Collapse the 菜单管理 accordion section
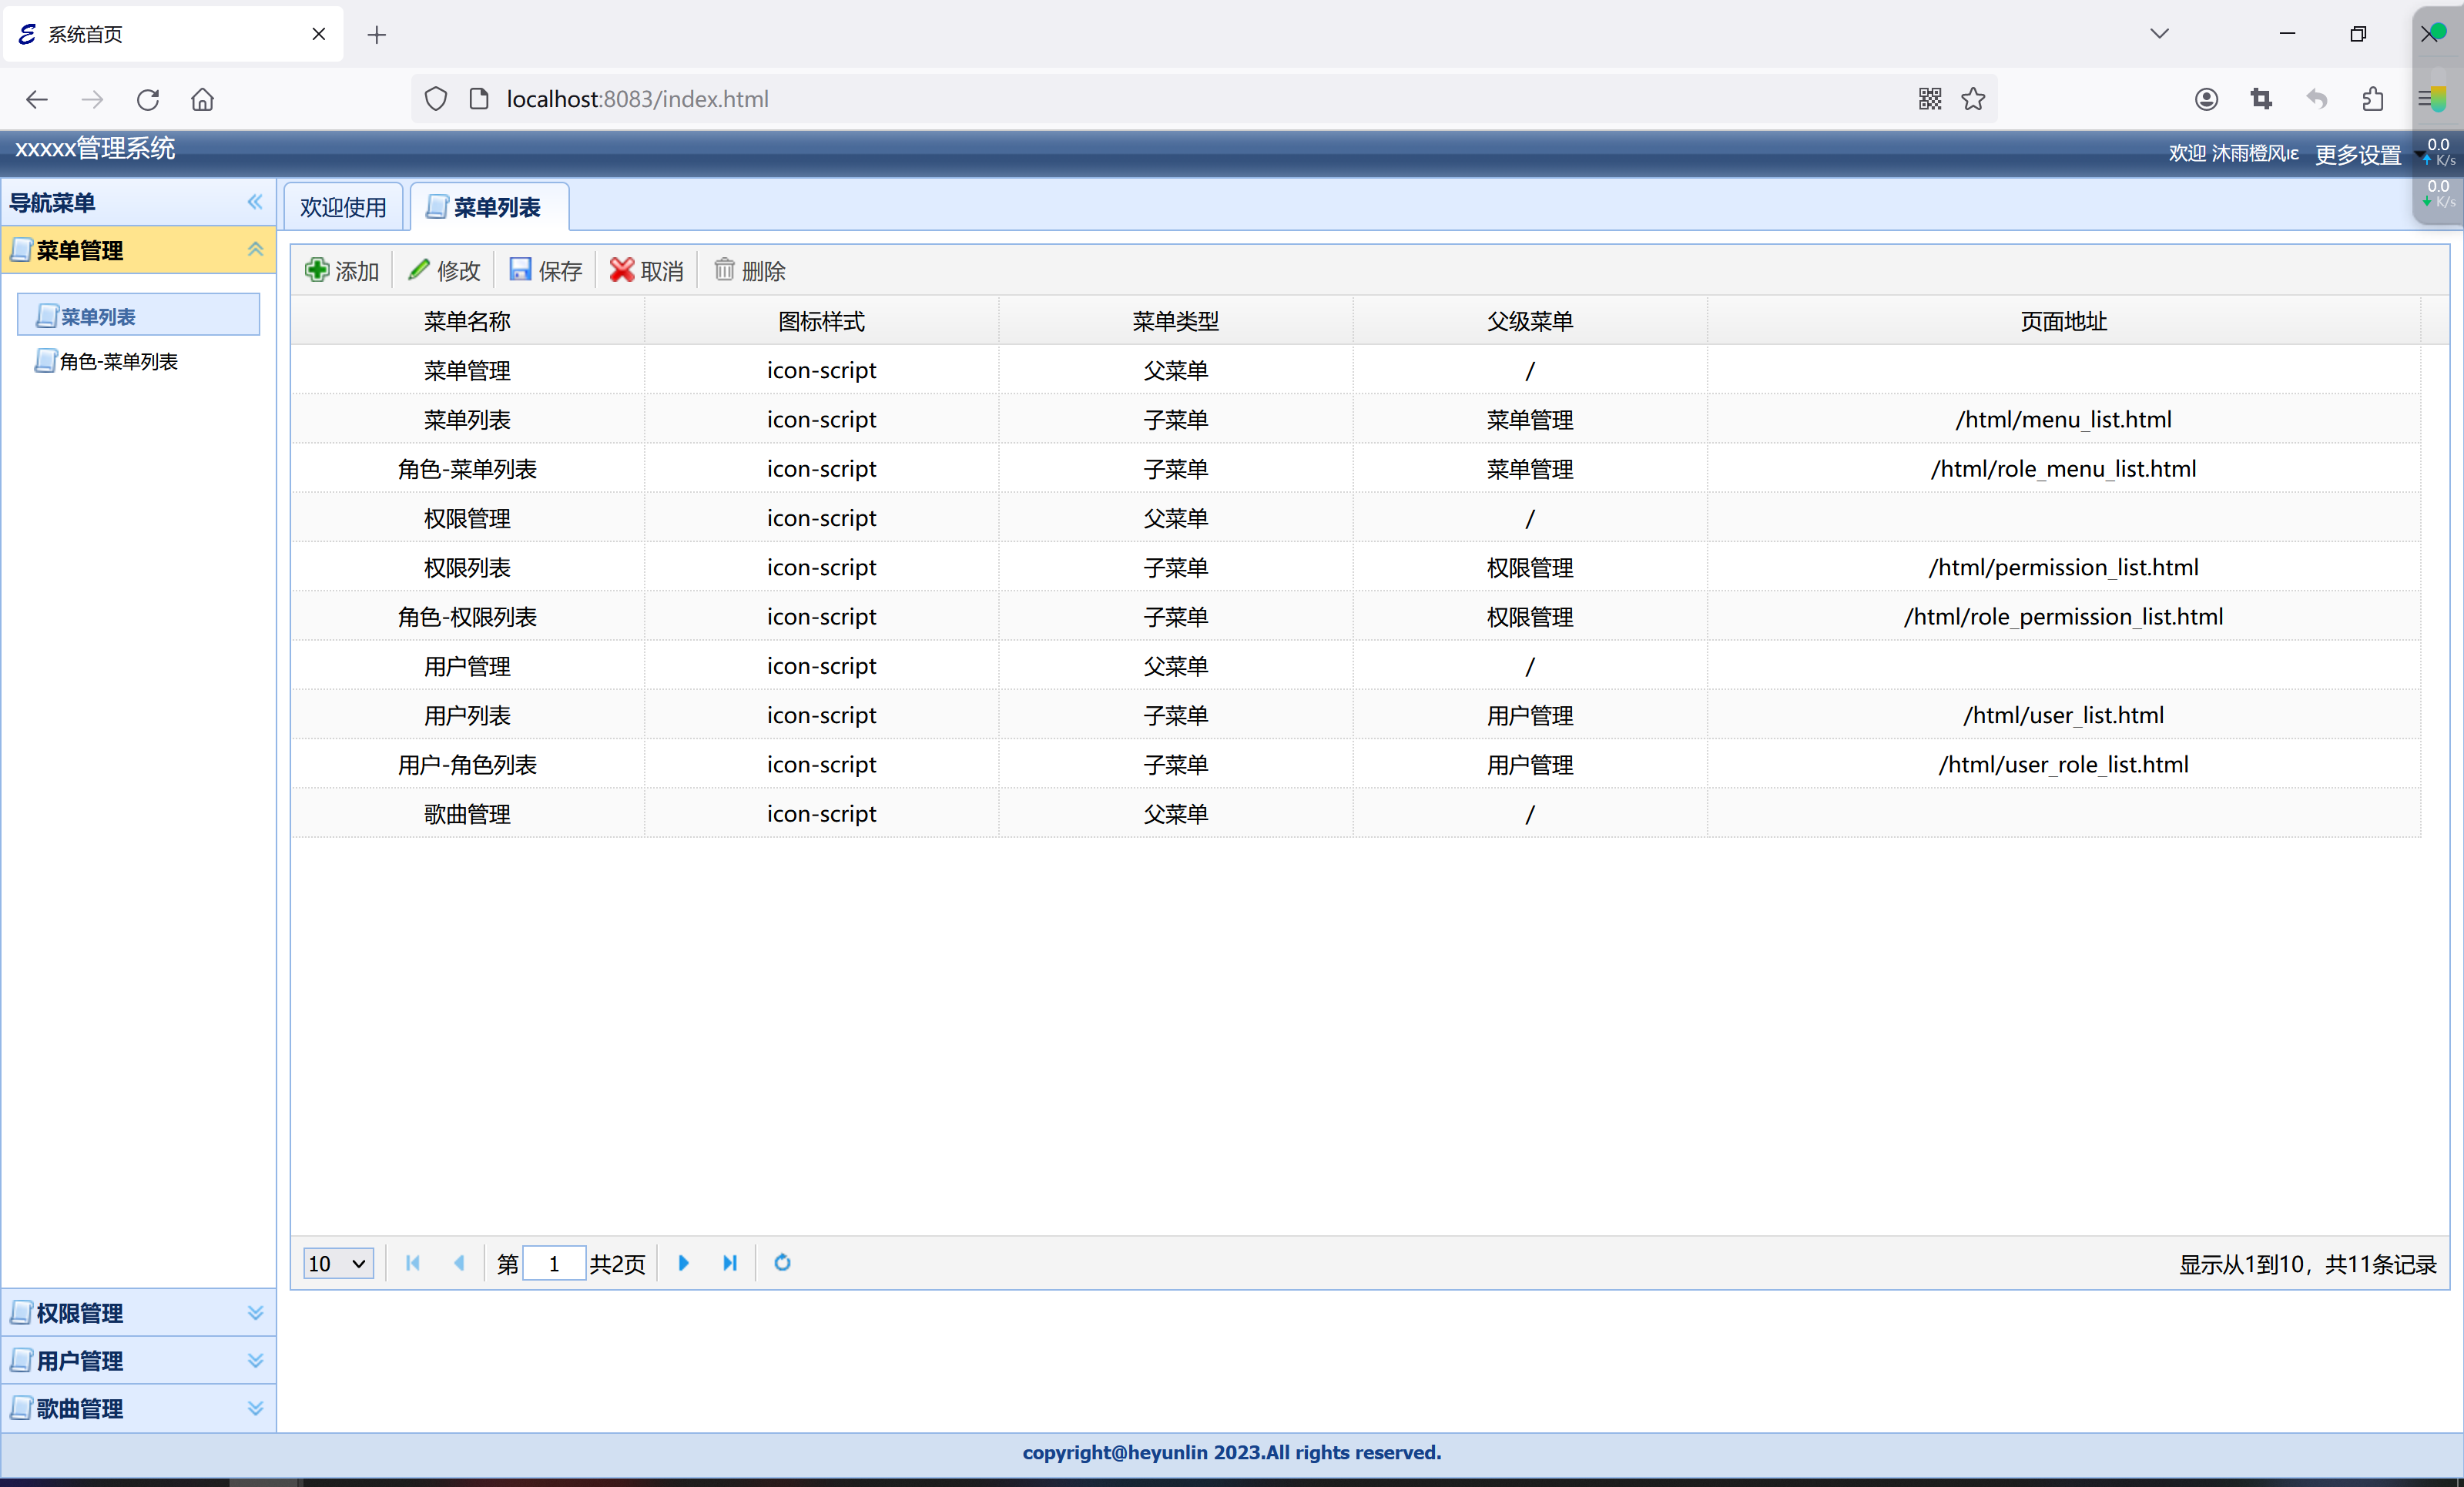The width and height of the screenshot is (2464, 1487). (255, 249)
